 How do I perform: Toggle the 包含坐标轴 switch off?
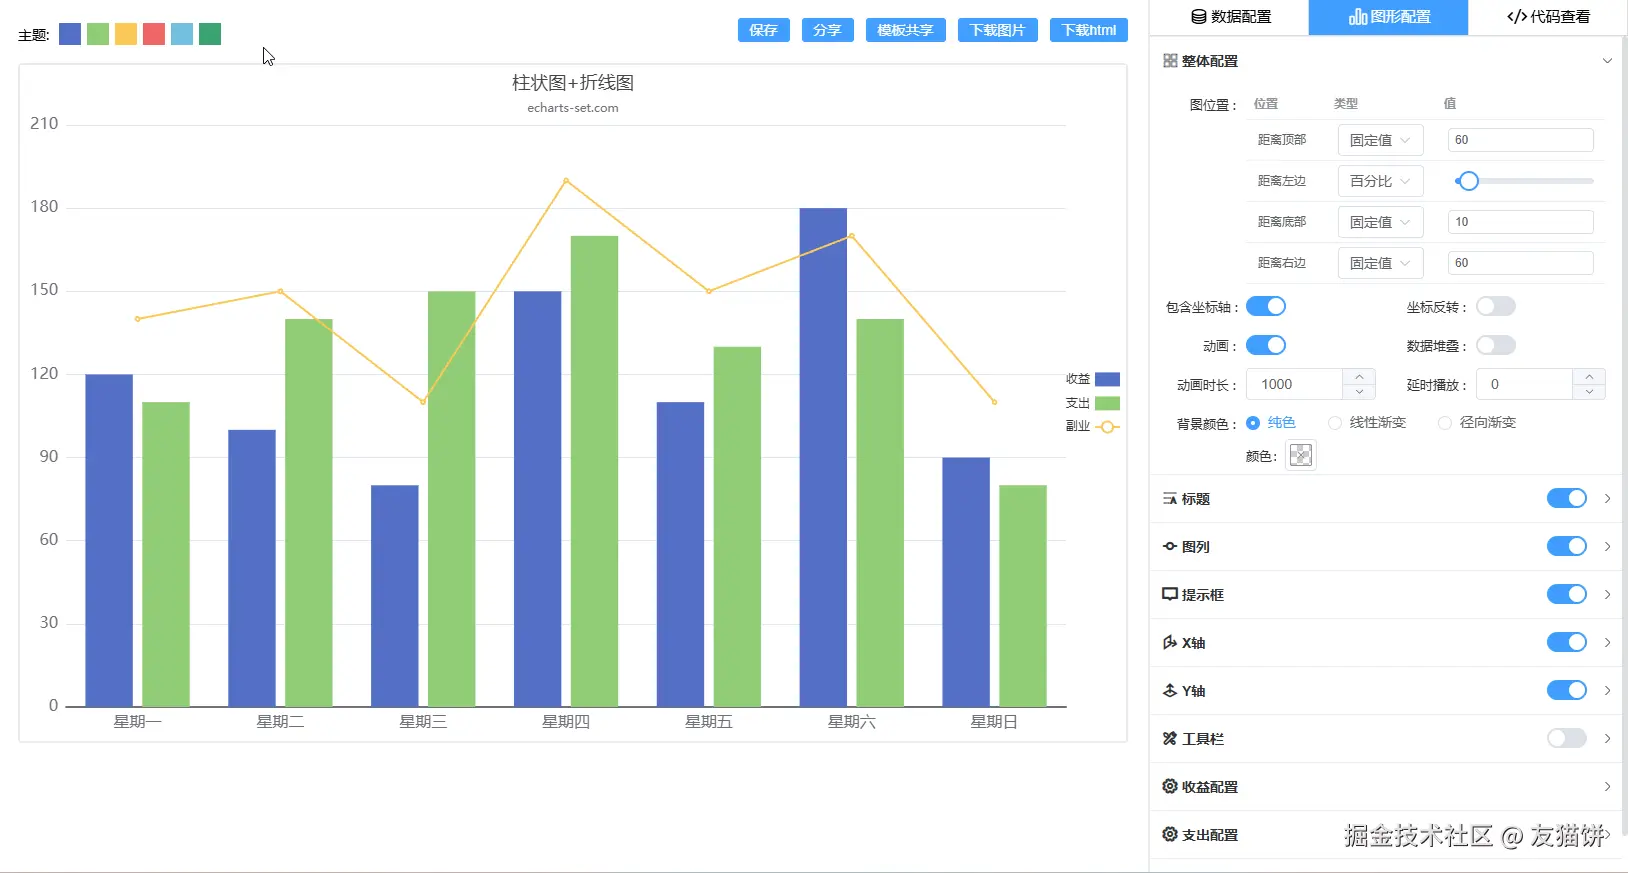pyautogui.click(x=1265, y=307)
